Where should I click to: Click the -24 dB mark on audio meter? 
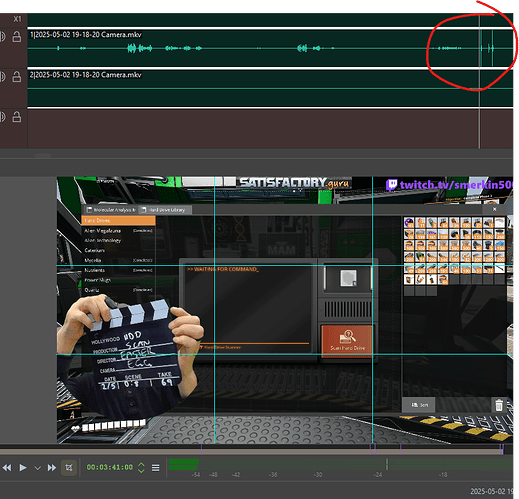point(377,475)
